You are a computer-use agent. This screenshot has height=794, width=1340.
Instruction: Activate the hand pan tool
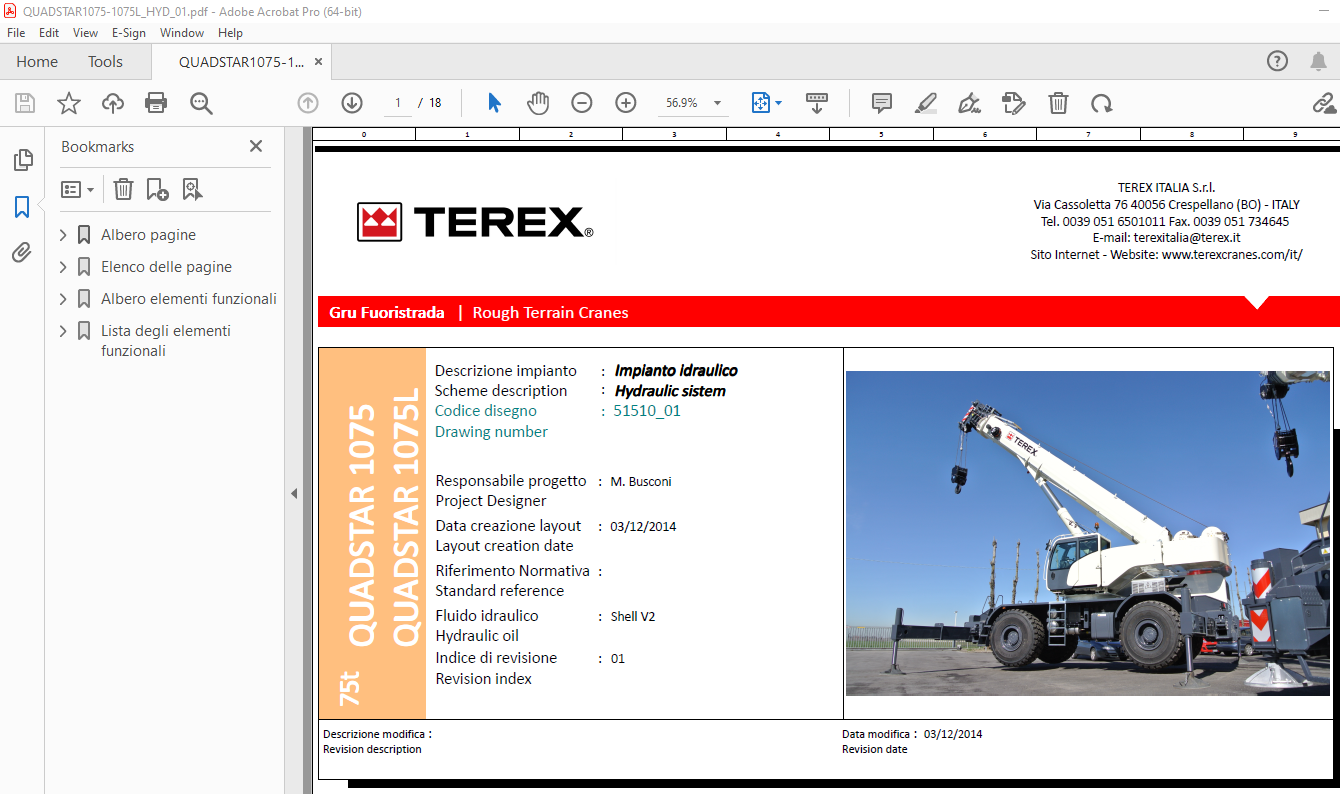click(x=538, y=103)
